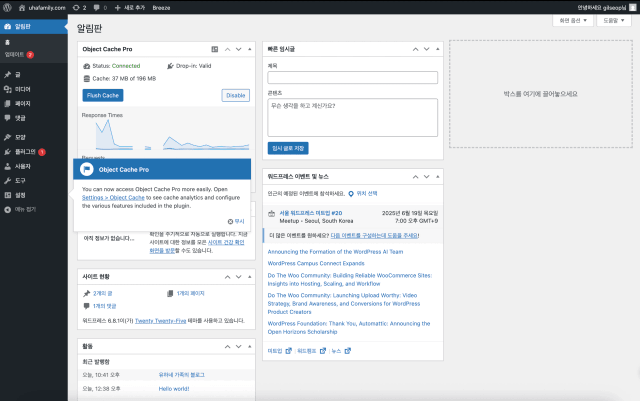Open the 도구 tools menu

pyautogui.click(x=33, y=180)
